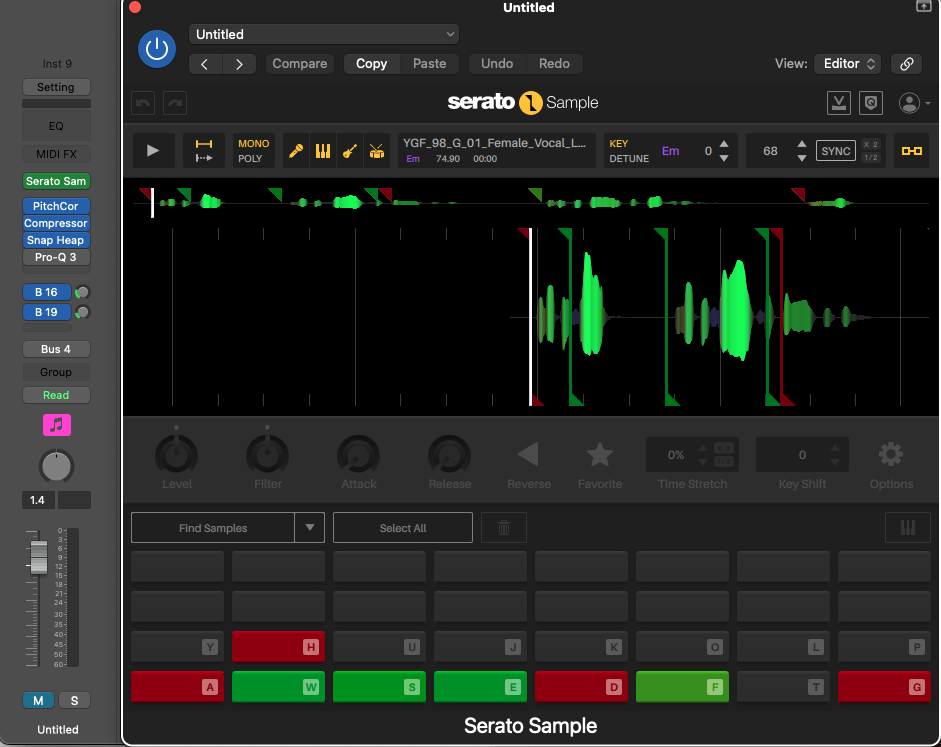
Task: Select the red H pad
Action: [278, 647]
